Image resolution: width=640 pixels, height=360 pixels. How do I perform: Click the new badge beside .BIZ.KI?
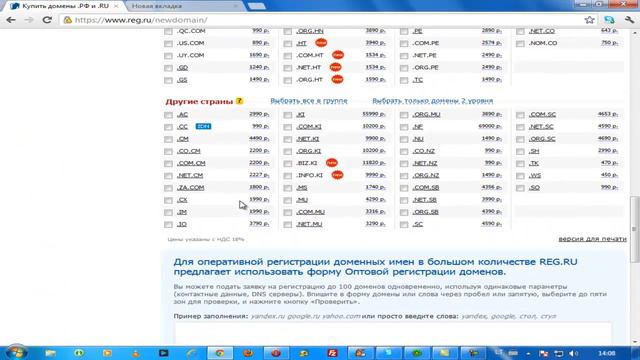point(331,162)
